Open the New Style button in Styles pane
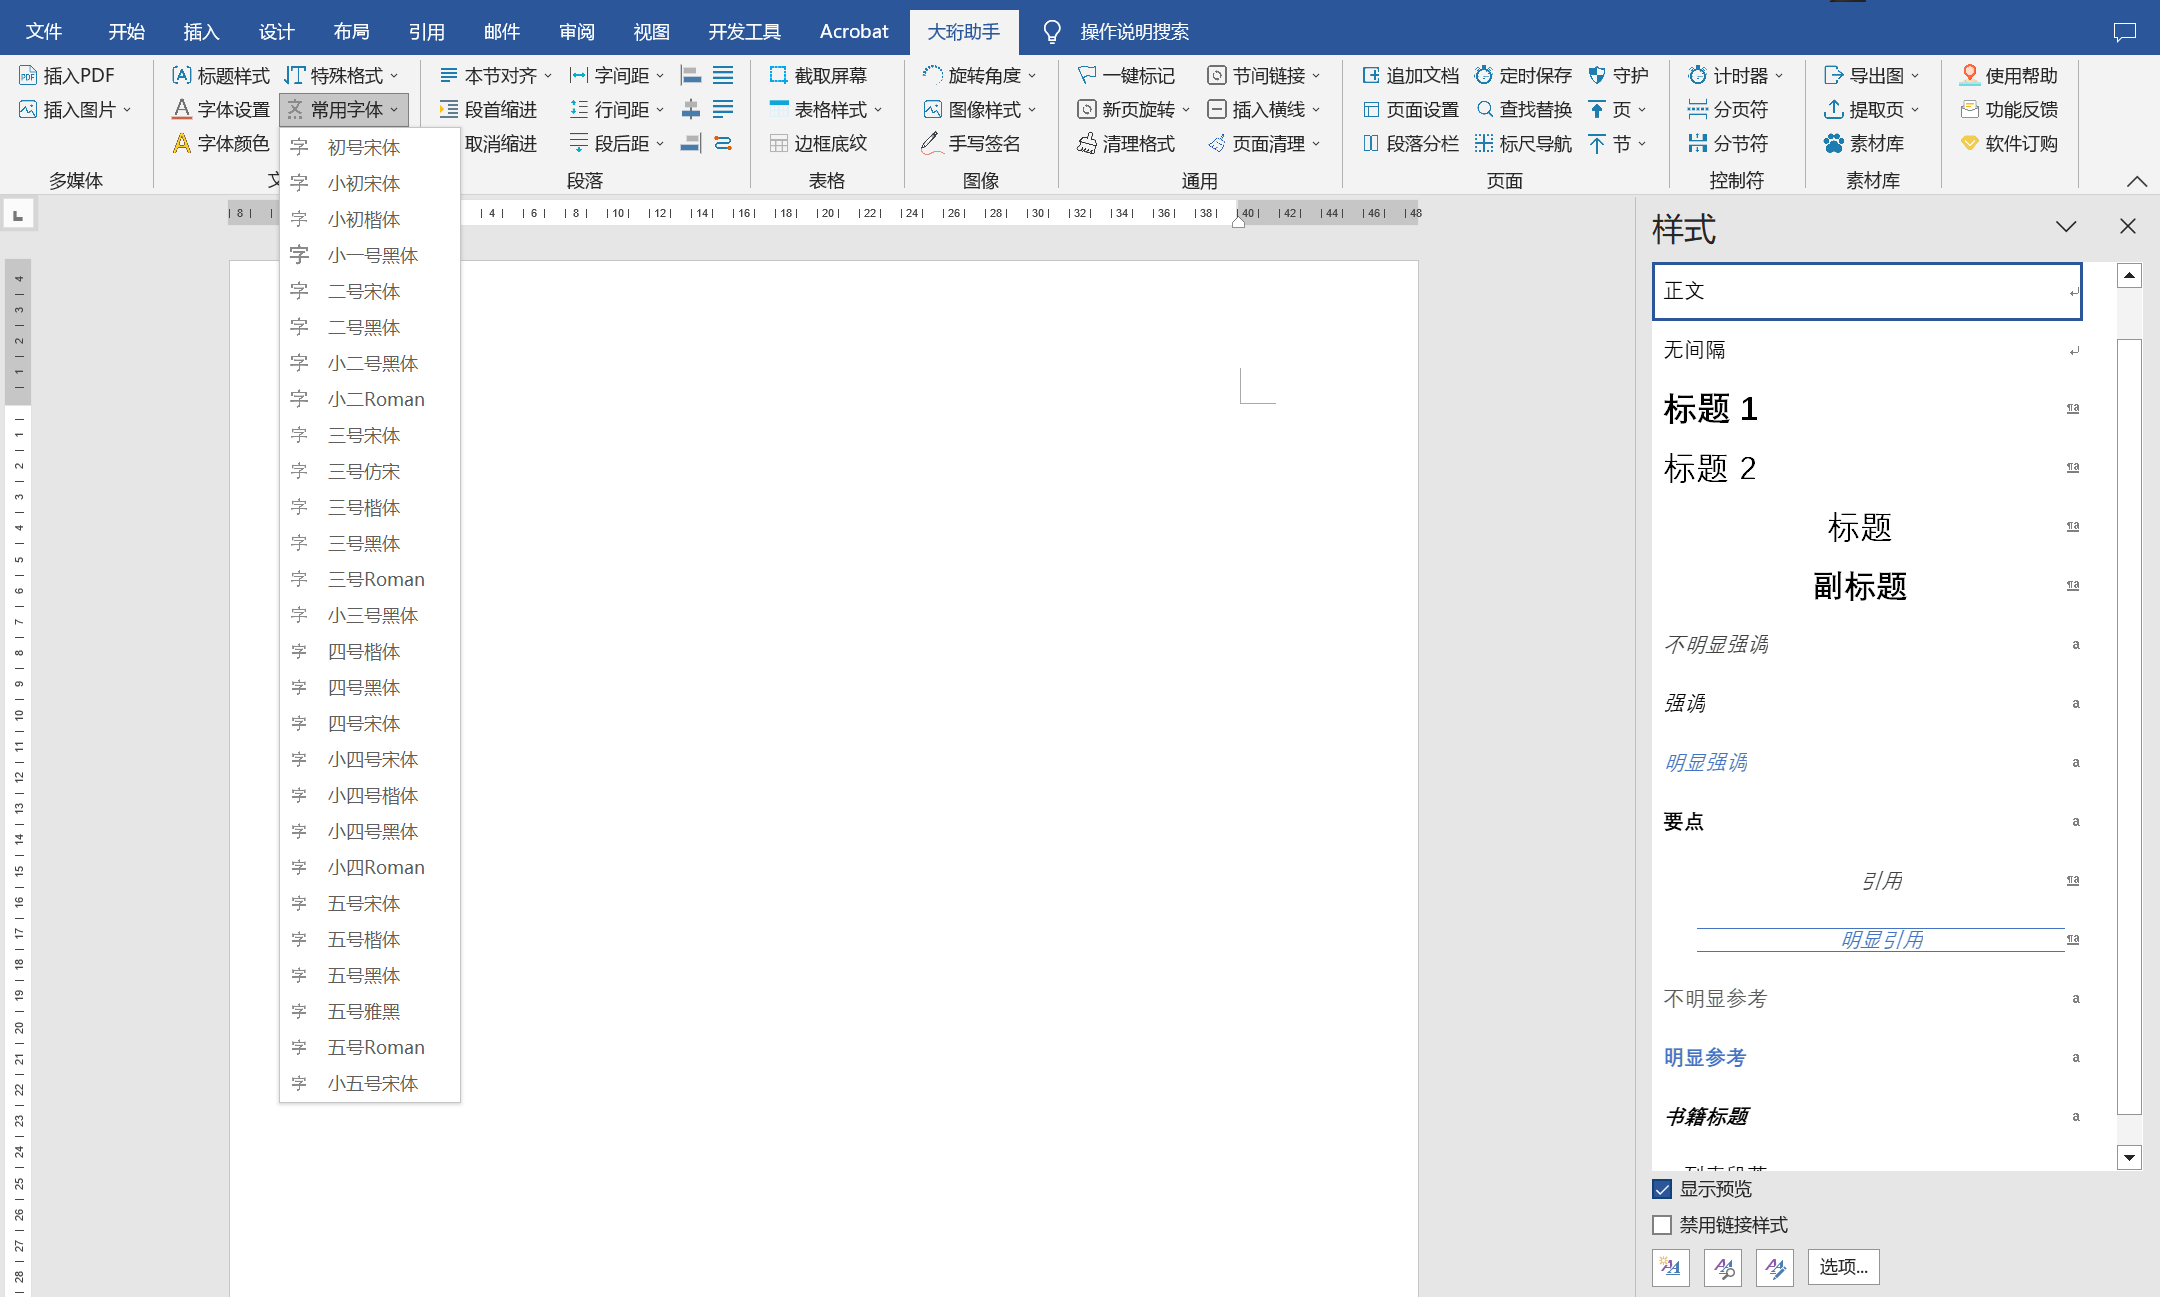The width and height of the screenshot is (2160, 1297). coord(1670,1267)
